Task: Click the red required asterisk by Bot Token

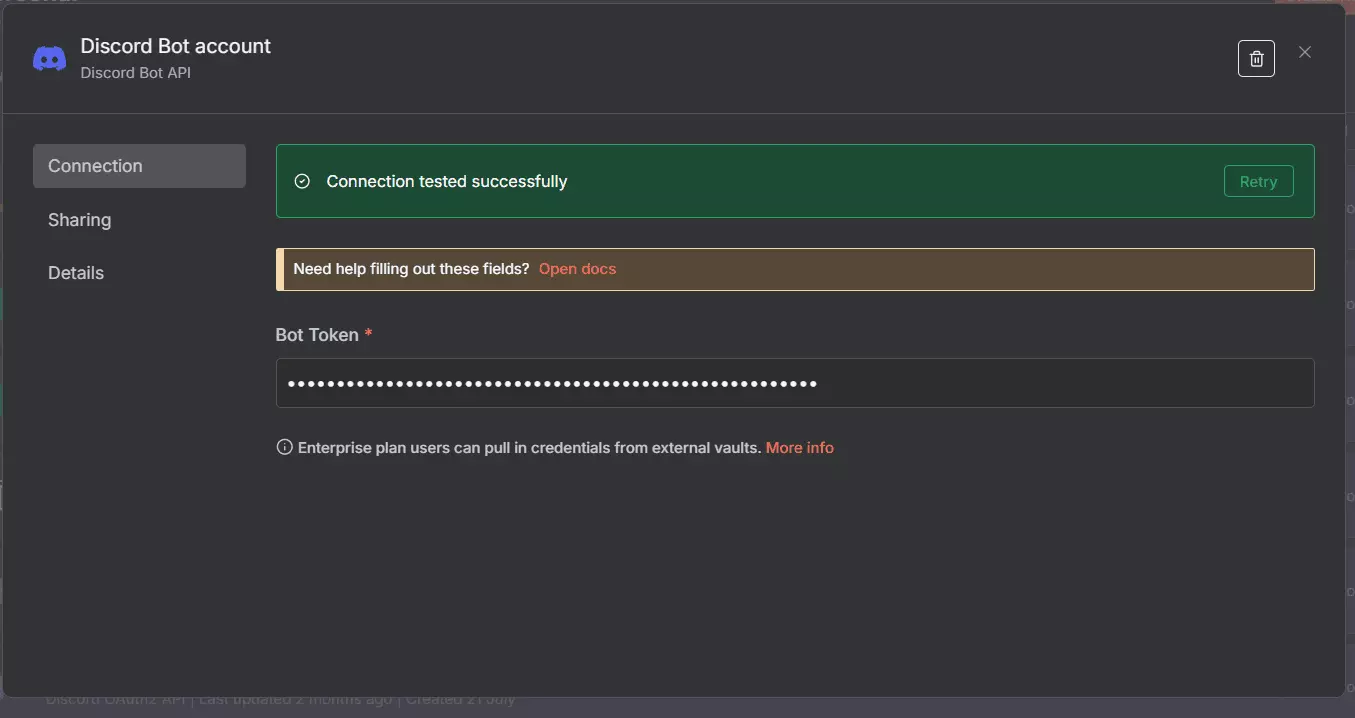Action: (x=368, y=334)
